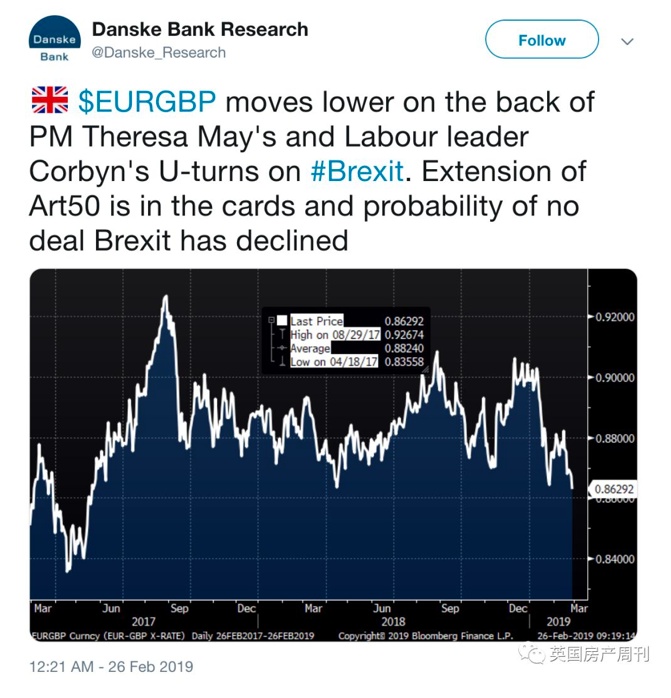Open the tweet options chevron menu
This screenshot has height=698, width=671.
pyautogui.click(x=627, y=41)
